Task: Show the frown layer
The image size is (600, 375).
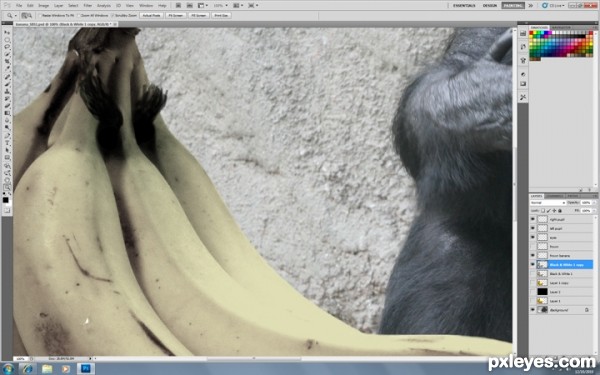Action: click(x=533, y=246)
